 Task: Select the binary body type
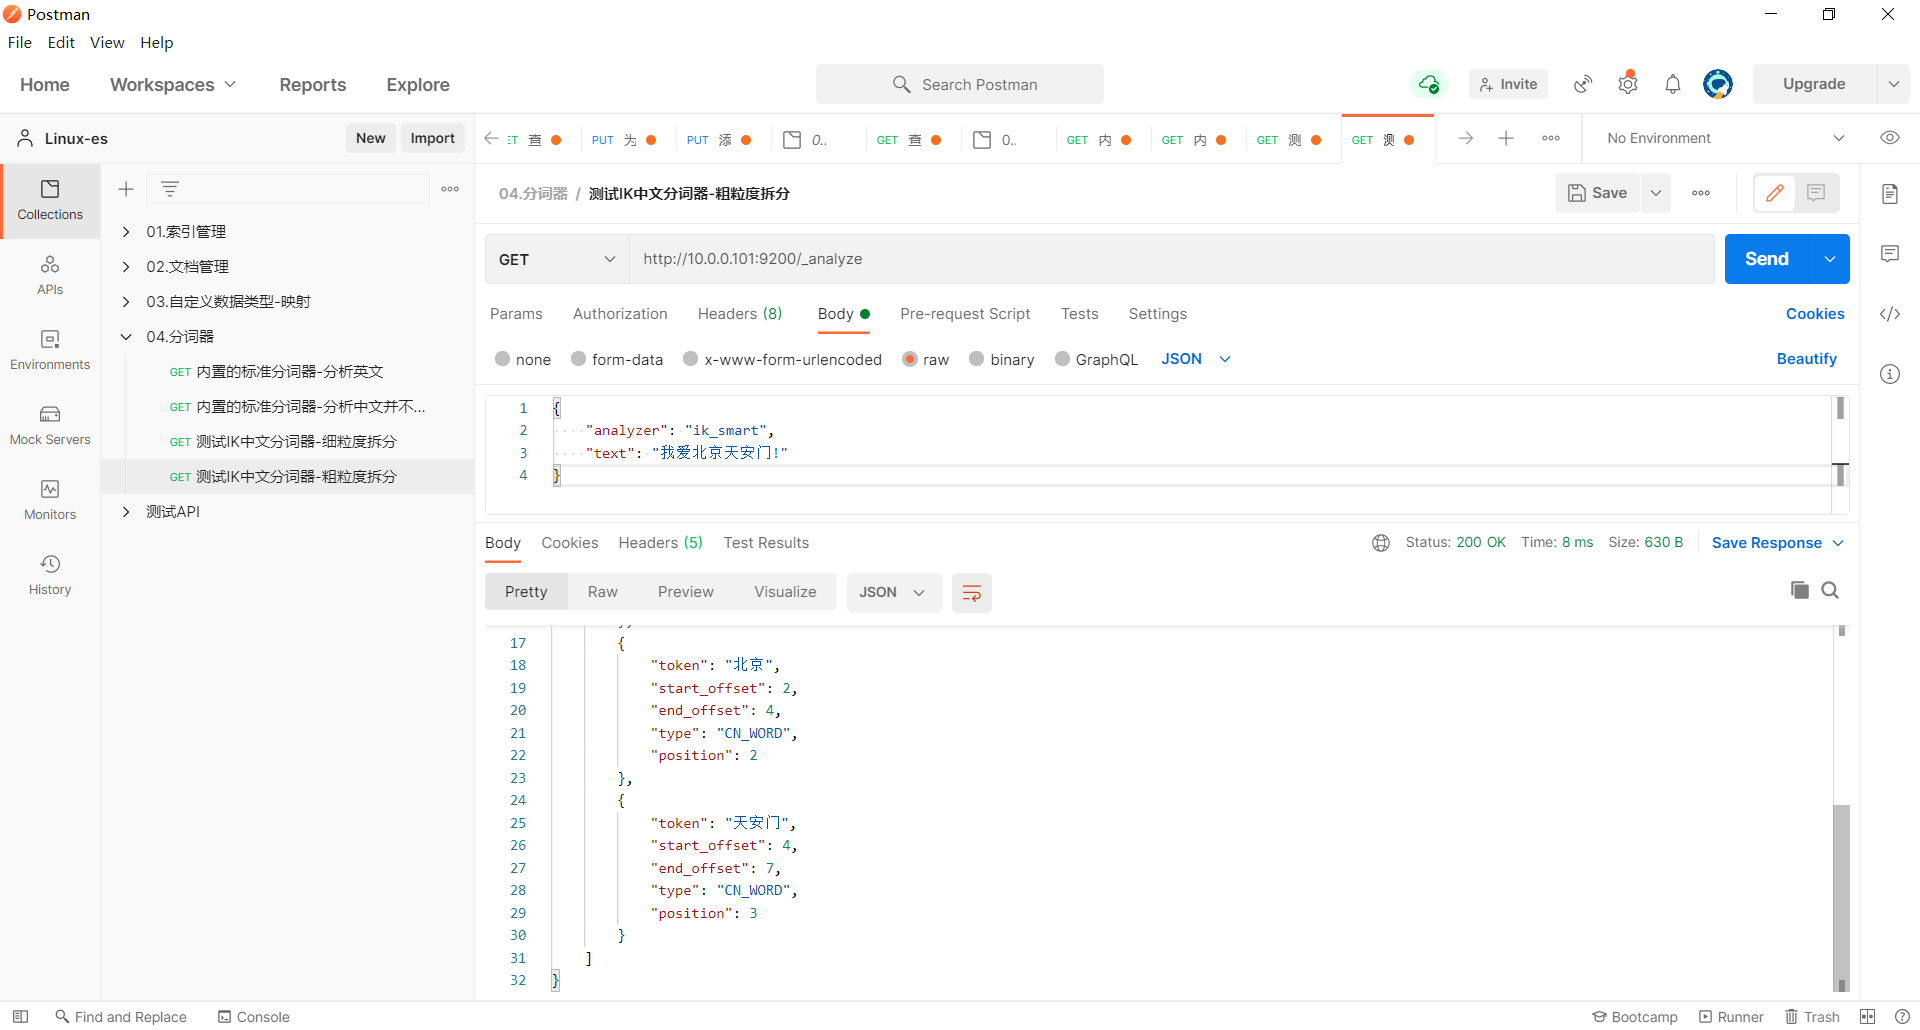click(1002, 359)
